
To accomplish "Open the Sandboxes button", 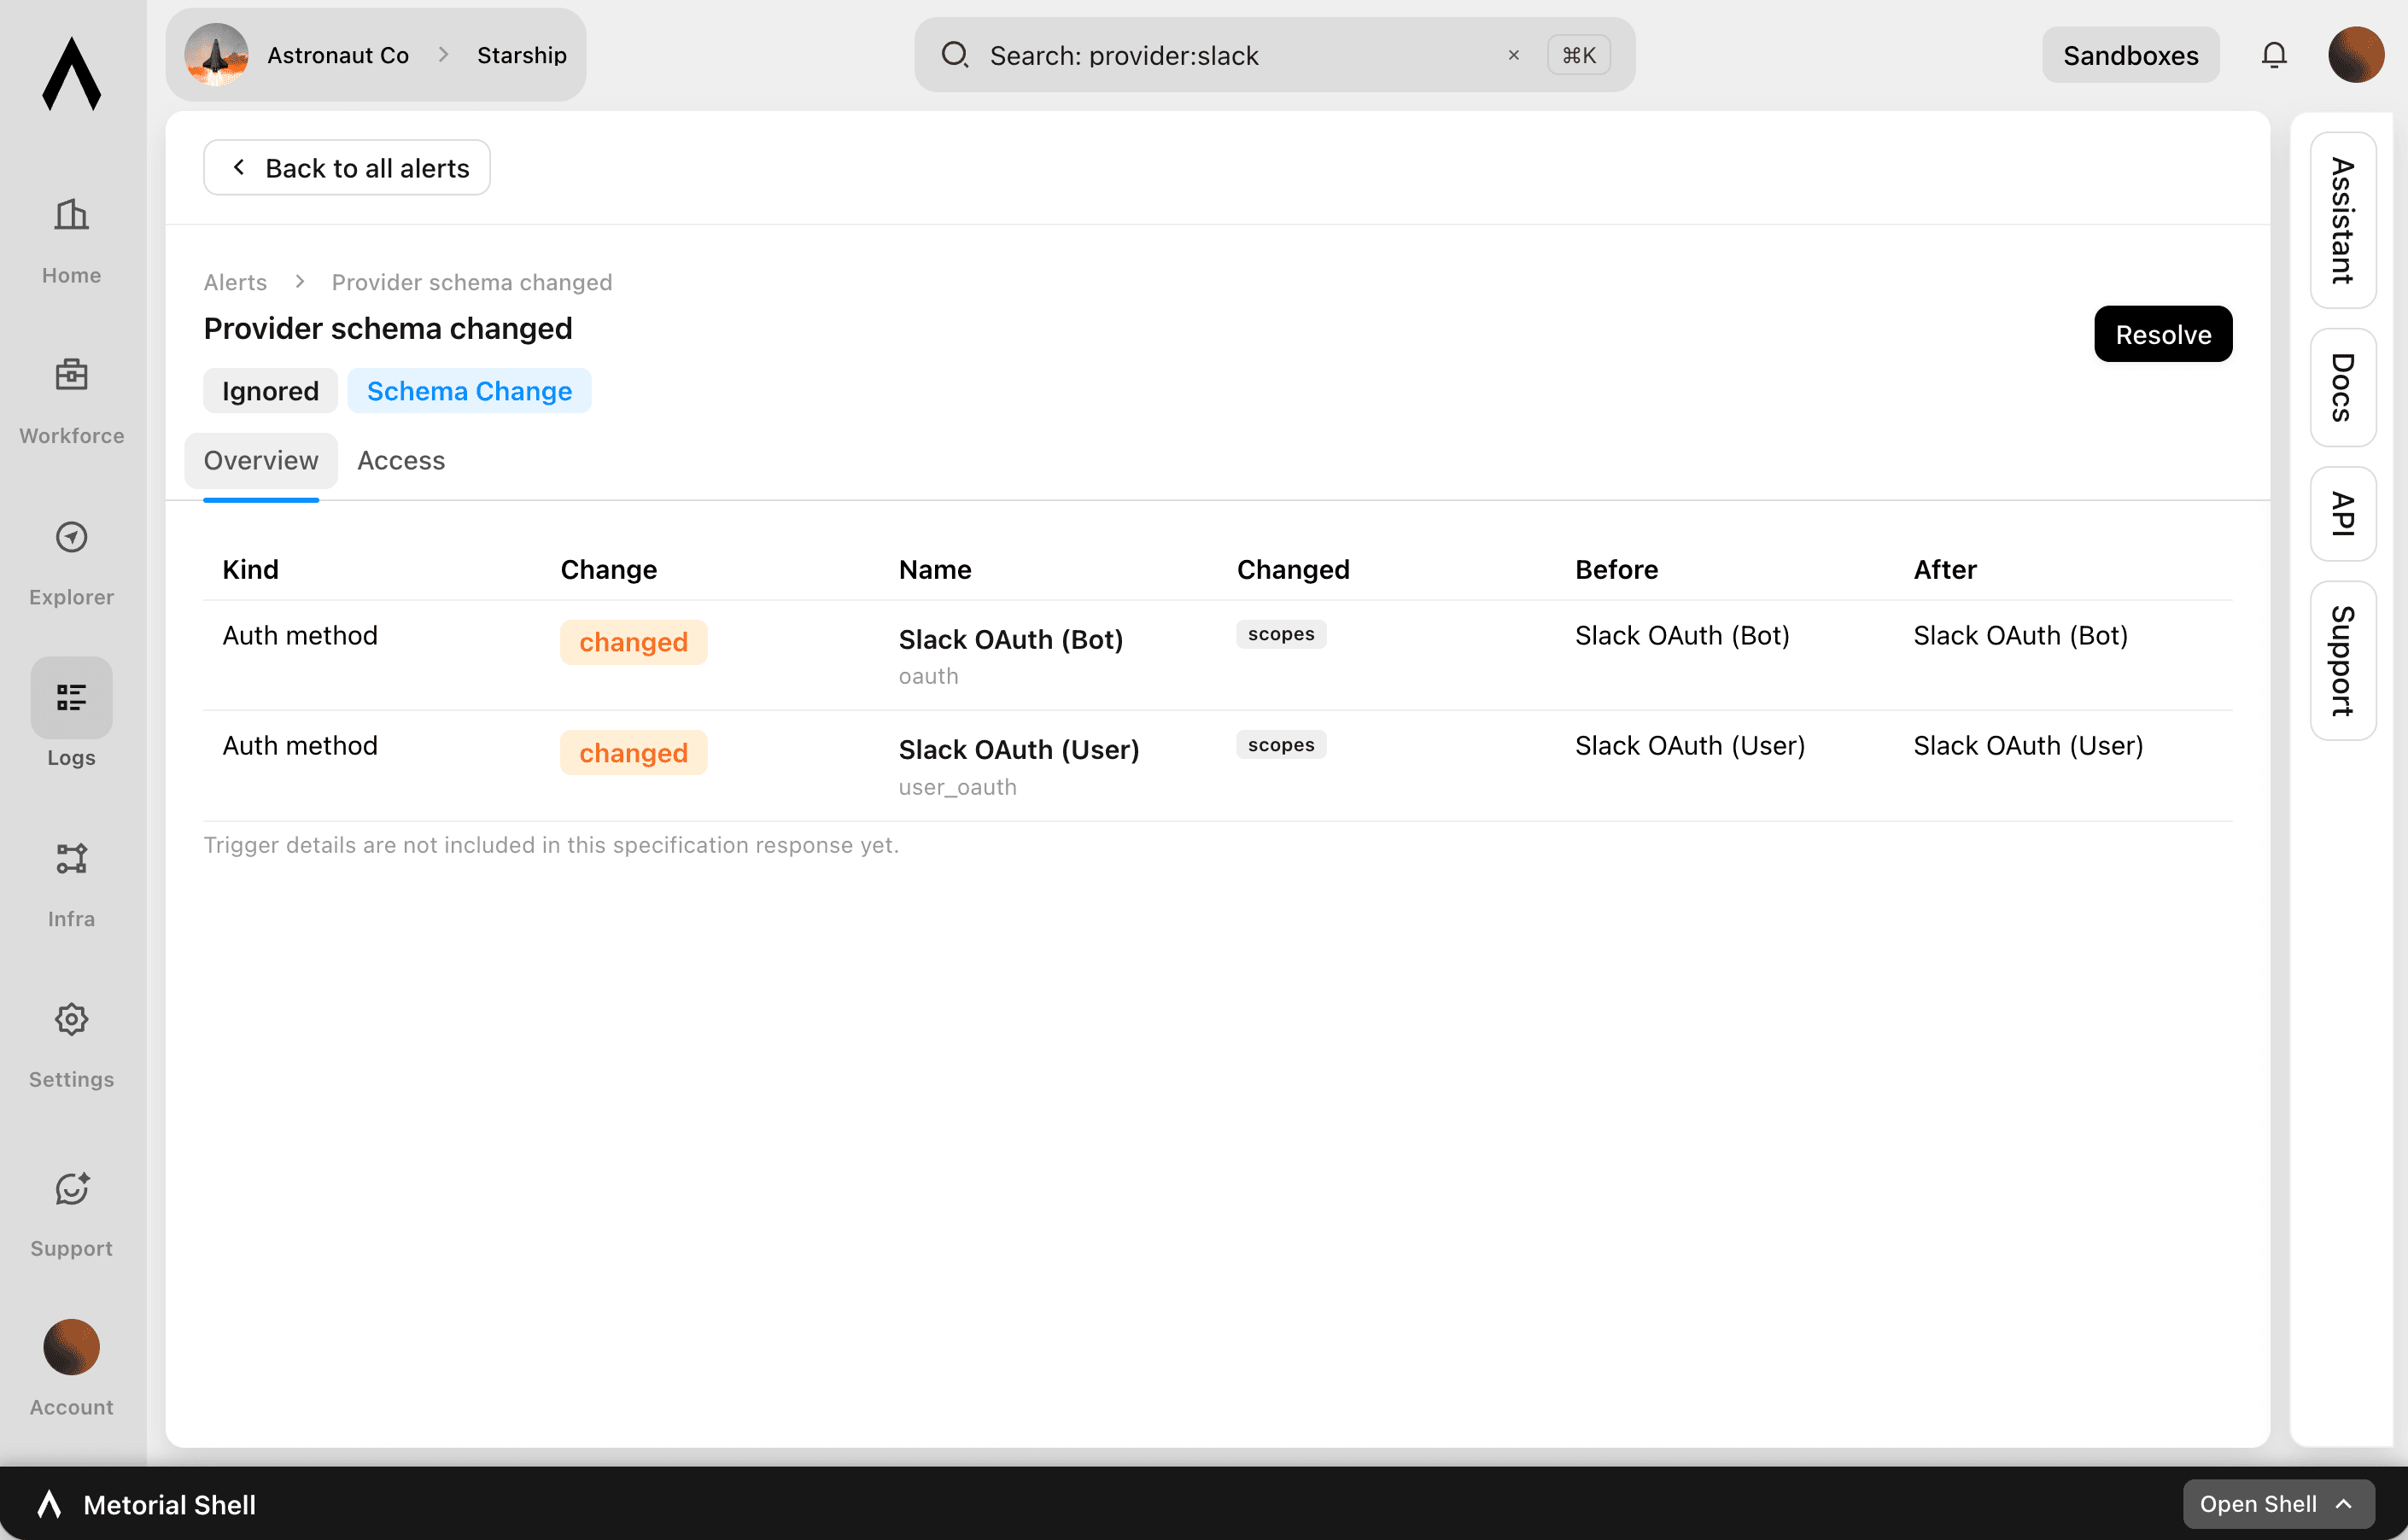I will [x=2130, y=55].
